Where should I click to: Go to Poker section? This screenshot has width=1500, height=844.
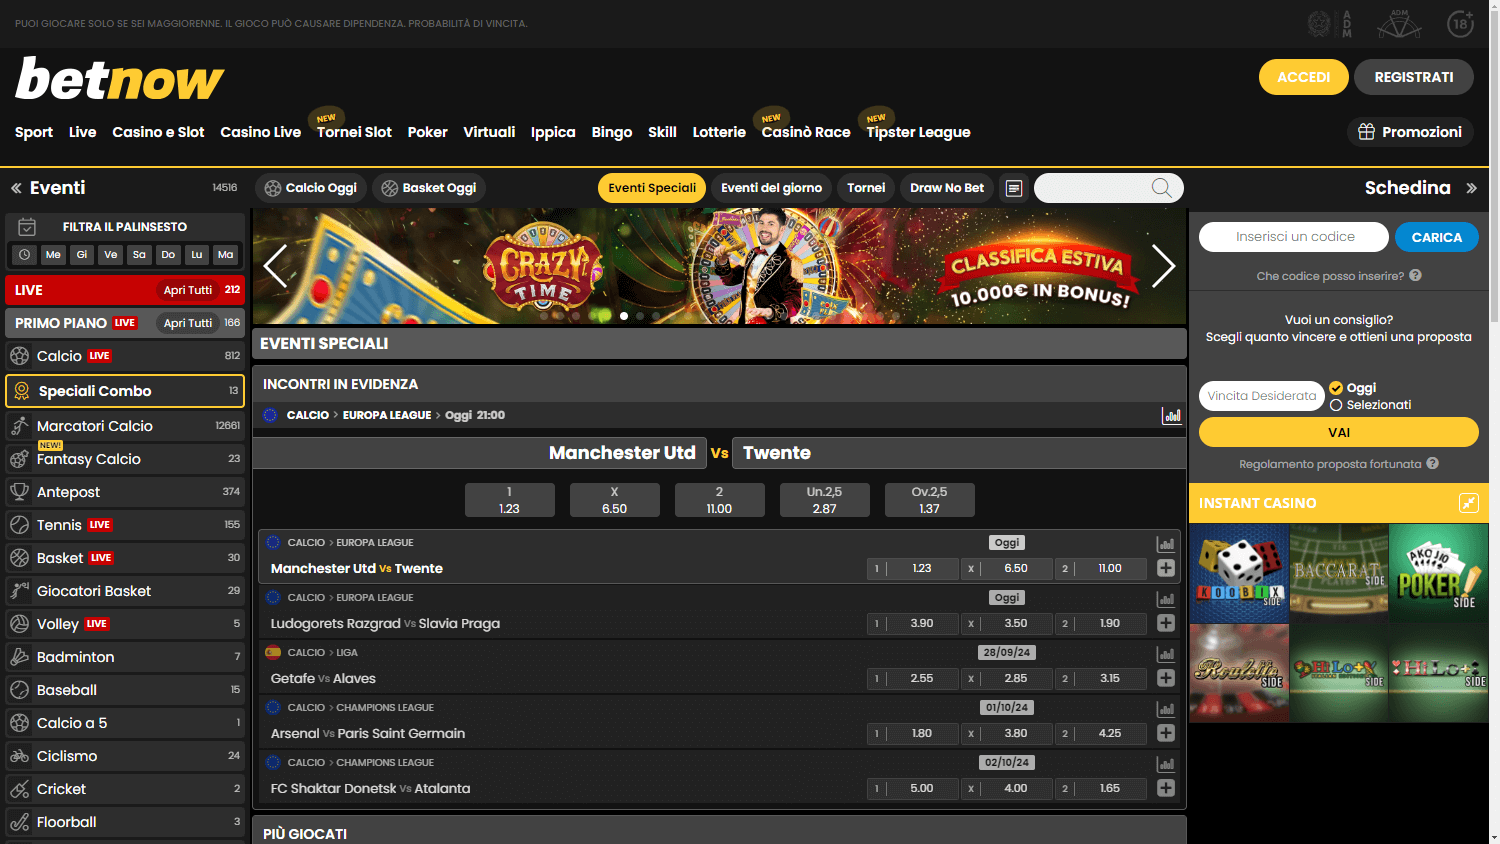click(x=427, y=132)
